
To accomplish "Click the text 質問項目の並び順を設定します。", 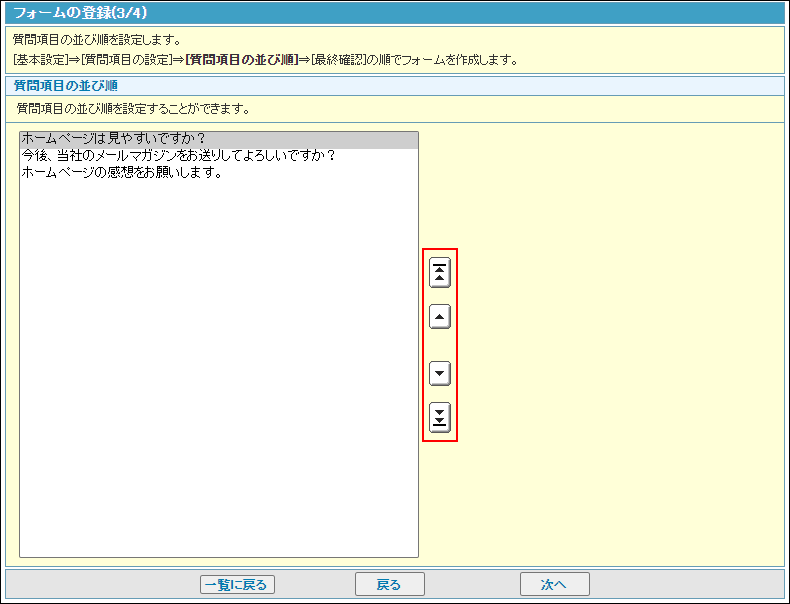I will [x=97, y=40].
